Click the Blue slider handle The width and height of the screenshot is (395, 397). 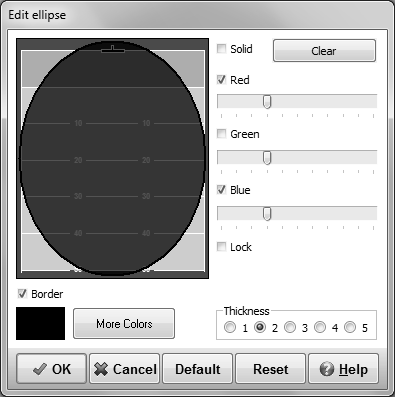pyautogui.click(x=267, y=214)
